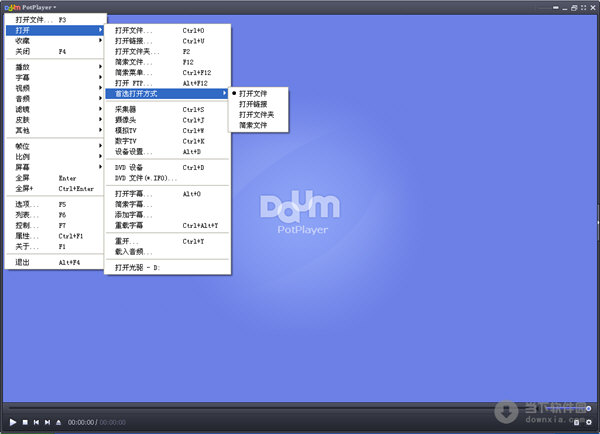Viewport: 600px width, 434px height.
Task: Select 简索文件 radio in 首选打开方式 submenu
Action: pyautogui.click(x=258, y=125)
